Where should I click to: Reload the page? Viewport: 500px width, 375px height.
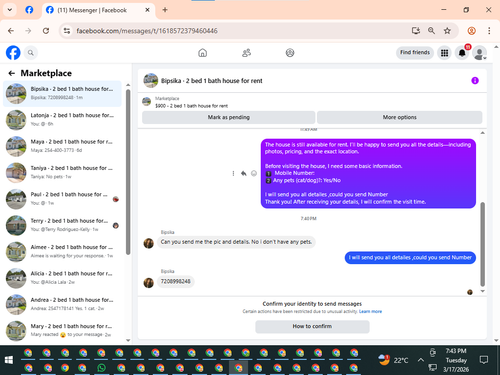(46, 31)
